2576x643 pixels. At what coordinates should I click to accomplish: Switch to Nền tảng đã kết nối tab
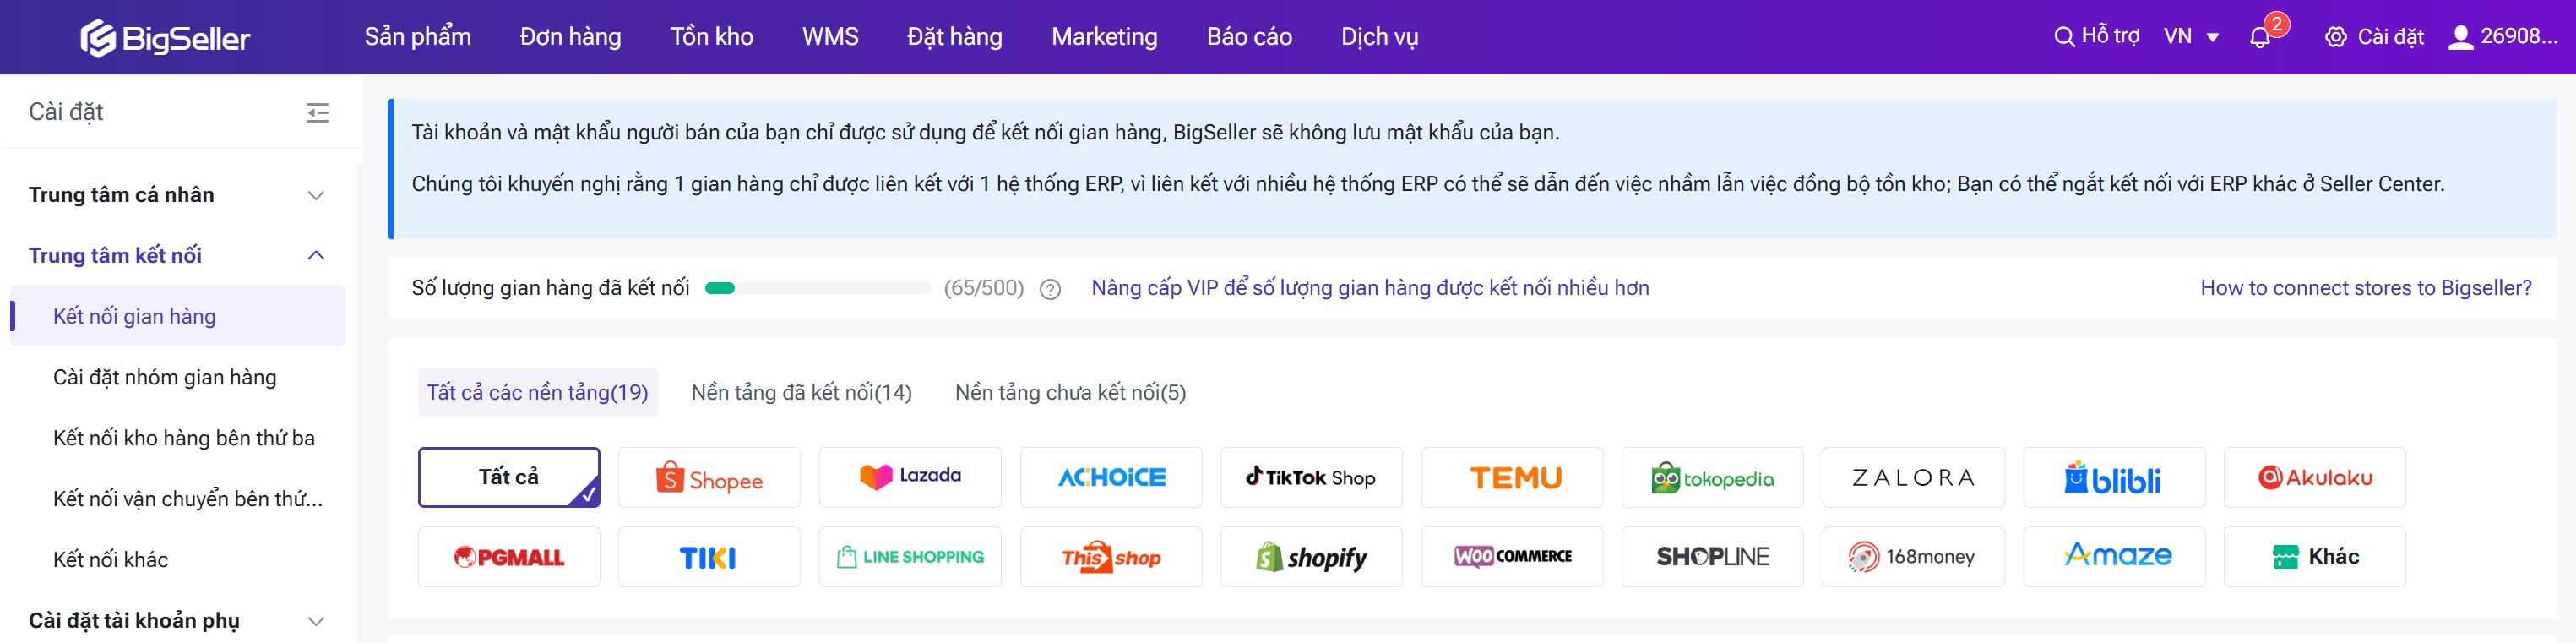click(x=801, y=392)
